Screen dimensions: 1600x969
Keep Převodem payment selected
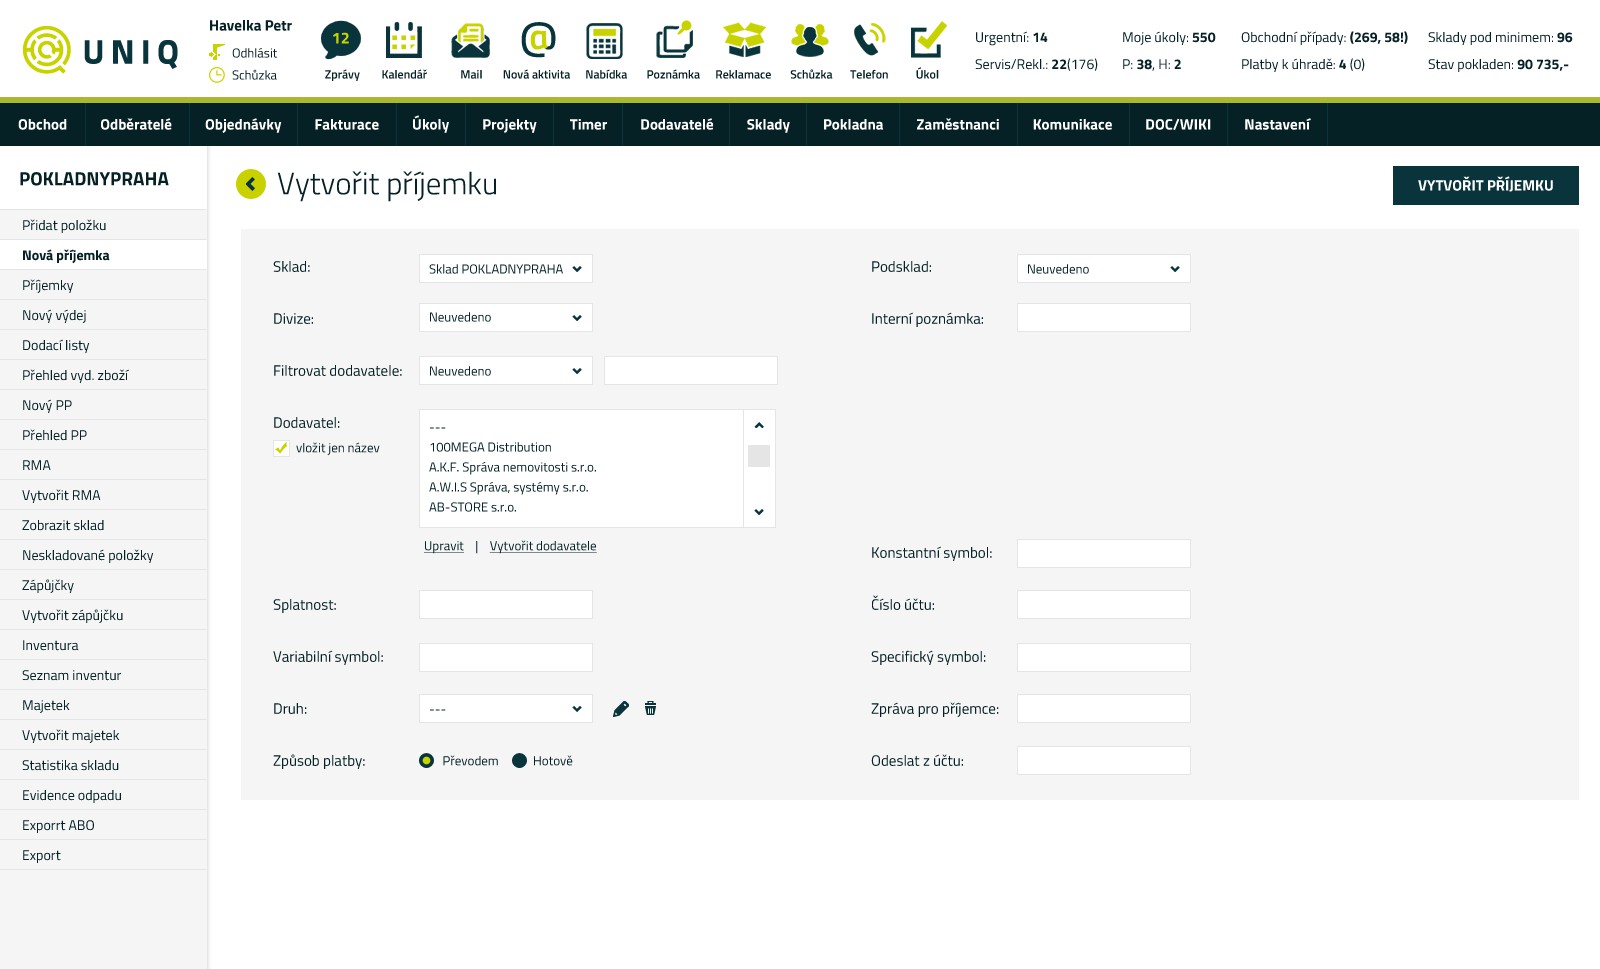coord(427,760)
